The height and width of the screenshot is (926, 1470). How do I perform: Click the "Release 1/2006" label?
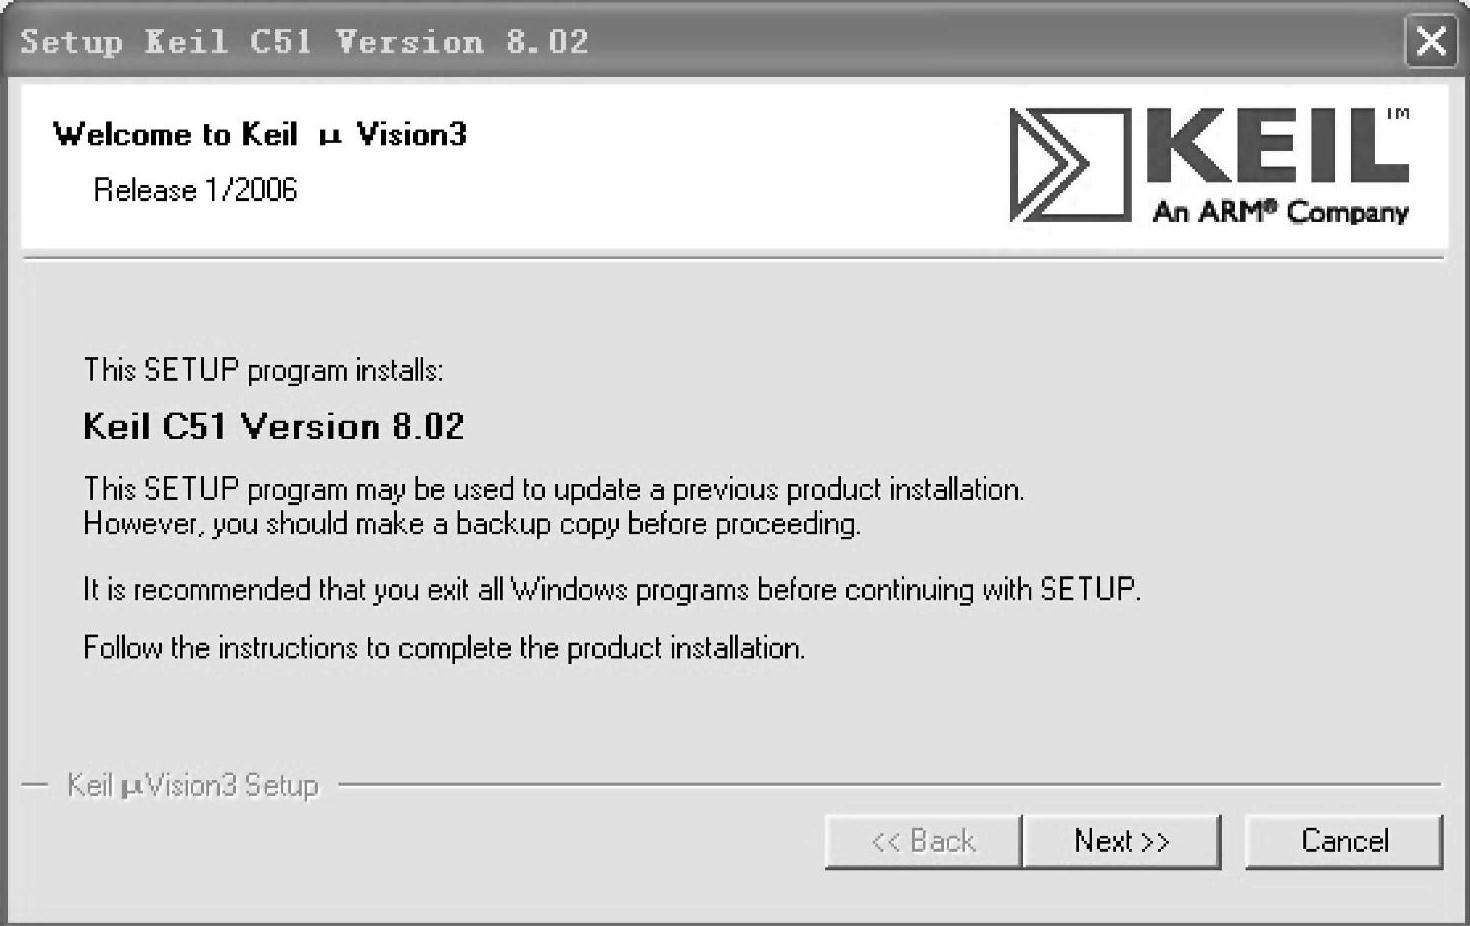[195, 190]
